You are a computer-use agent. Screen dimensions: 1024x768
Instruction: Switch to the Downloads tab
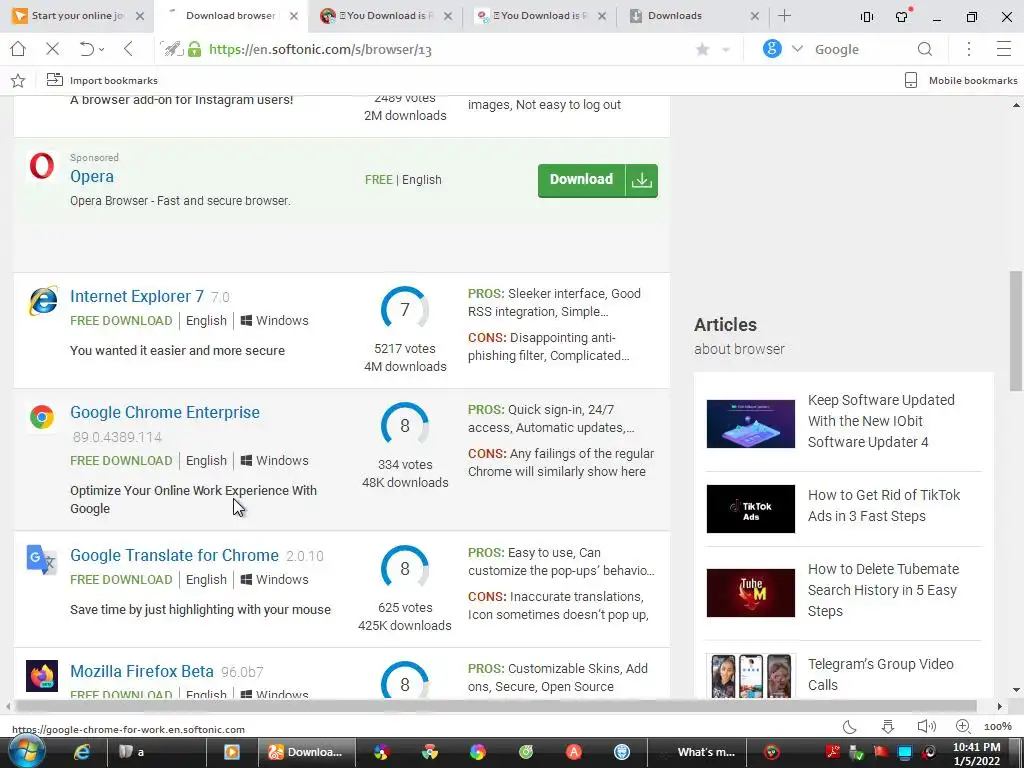(692, 16)
